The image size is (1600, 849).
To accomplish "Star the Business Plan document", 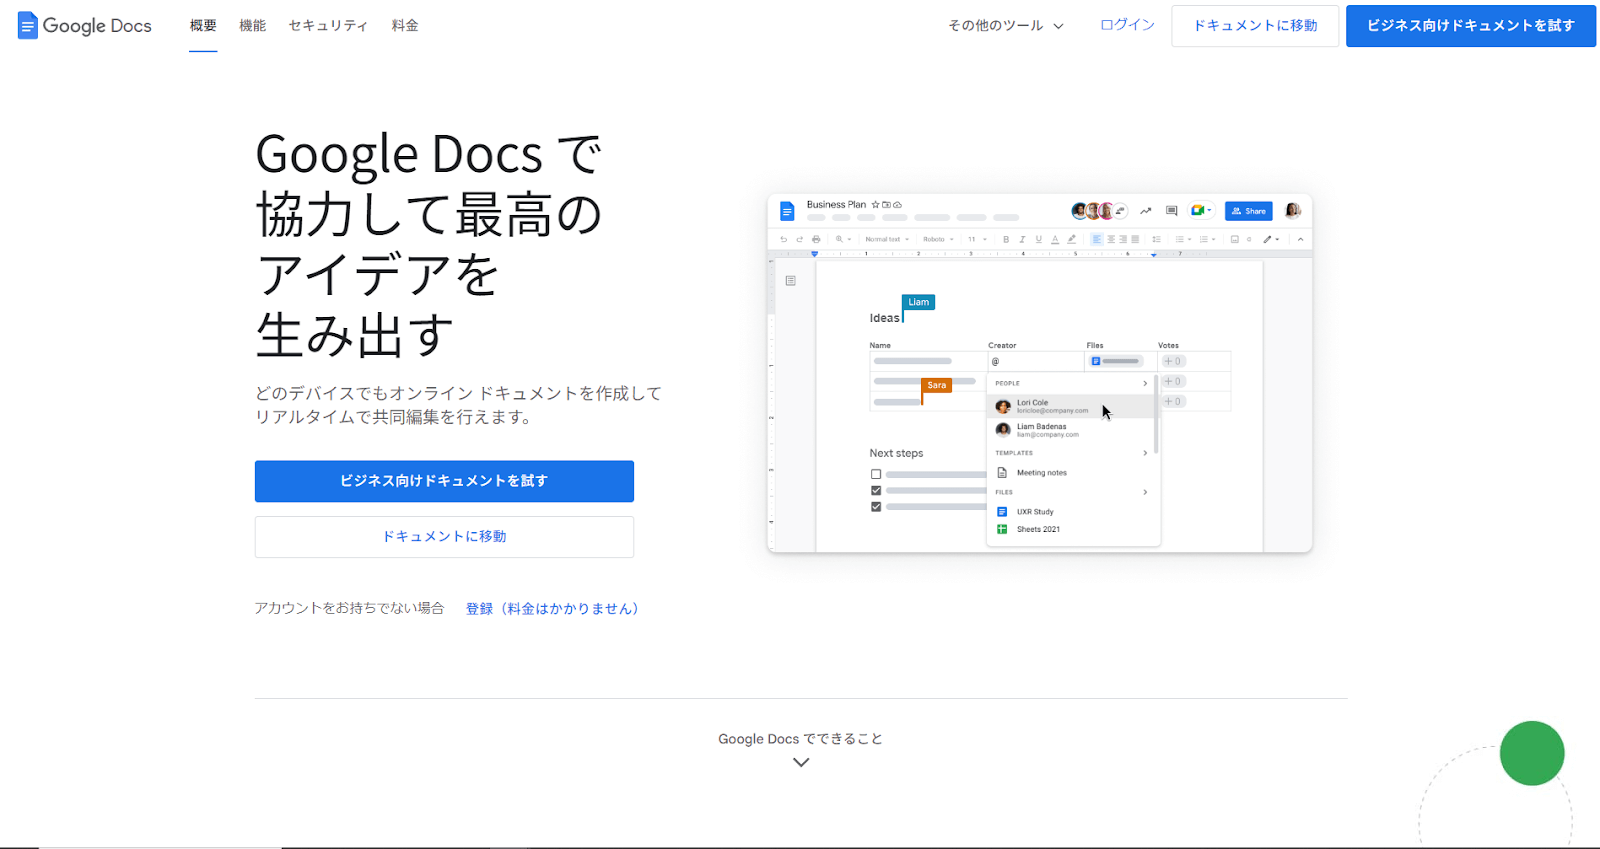I will (x=875, y=204).
